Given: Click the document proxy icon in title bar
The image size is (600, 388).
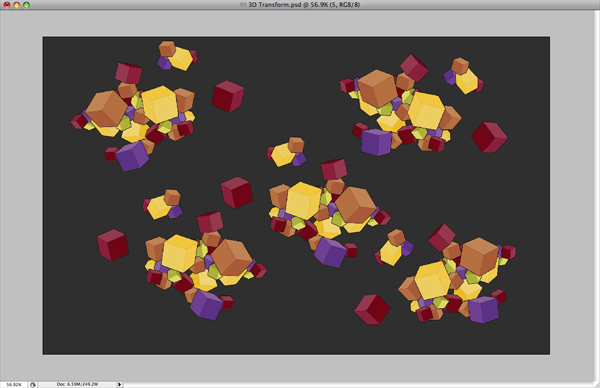Looking at the screenshot, I should pos(243,5).
